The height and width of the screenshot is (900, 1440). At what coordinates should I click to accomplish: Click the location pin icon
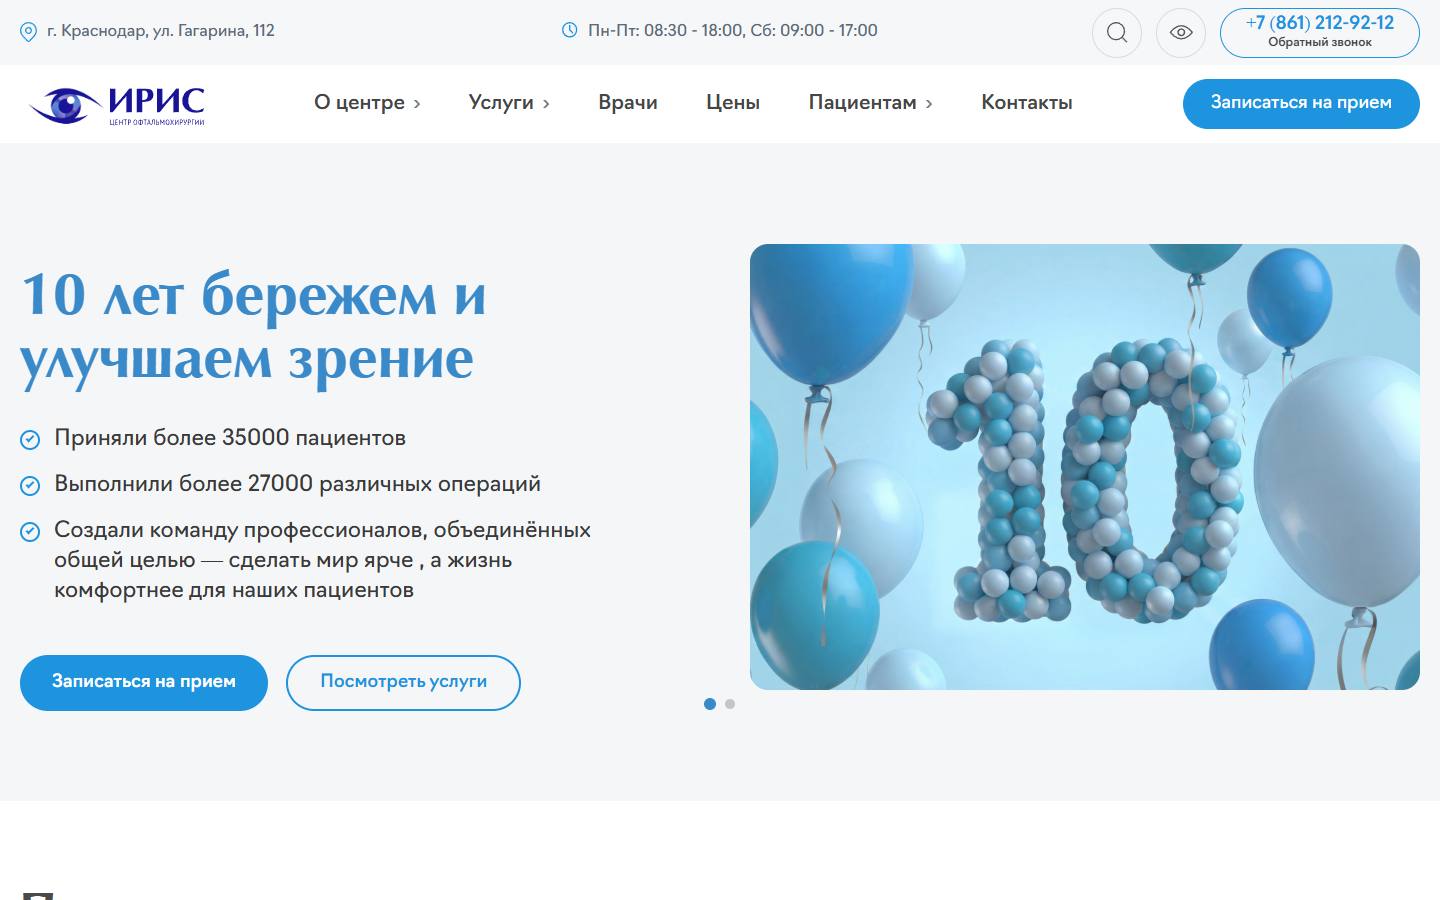pos(28,31)
